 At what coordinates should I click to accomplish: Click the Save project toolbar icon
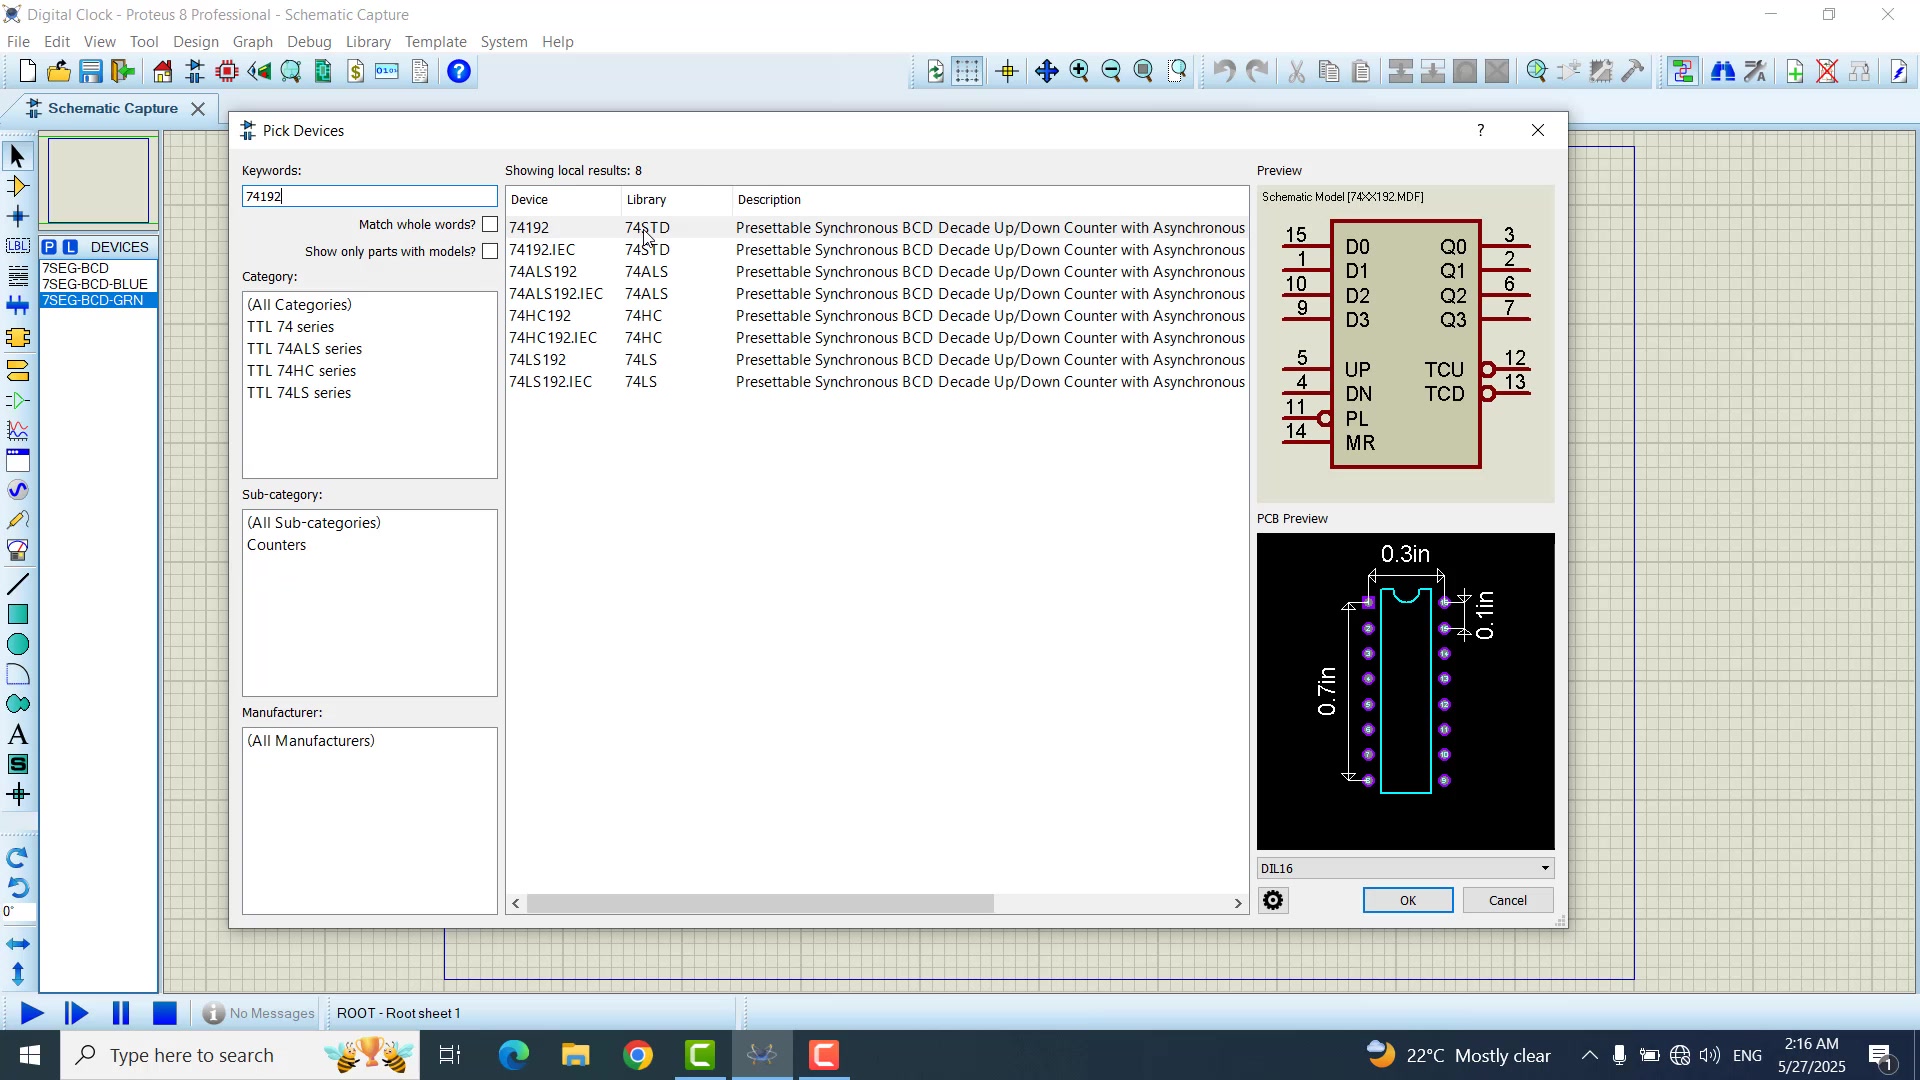(x=91, y=71)
